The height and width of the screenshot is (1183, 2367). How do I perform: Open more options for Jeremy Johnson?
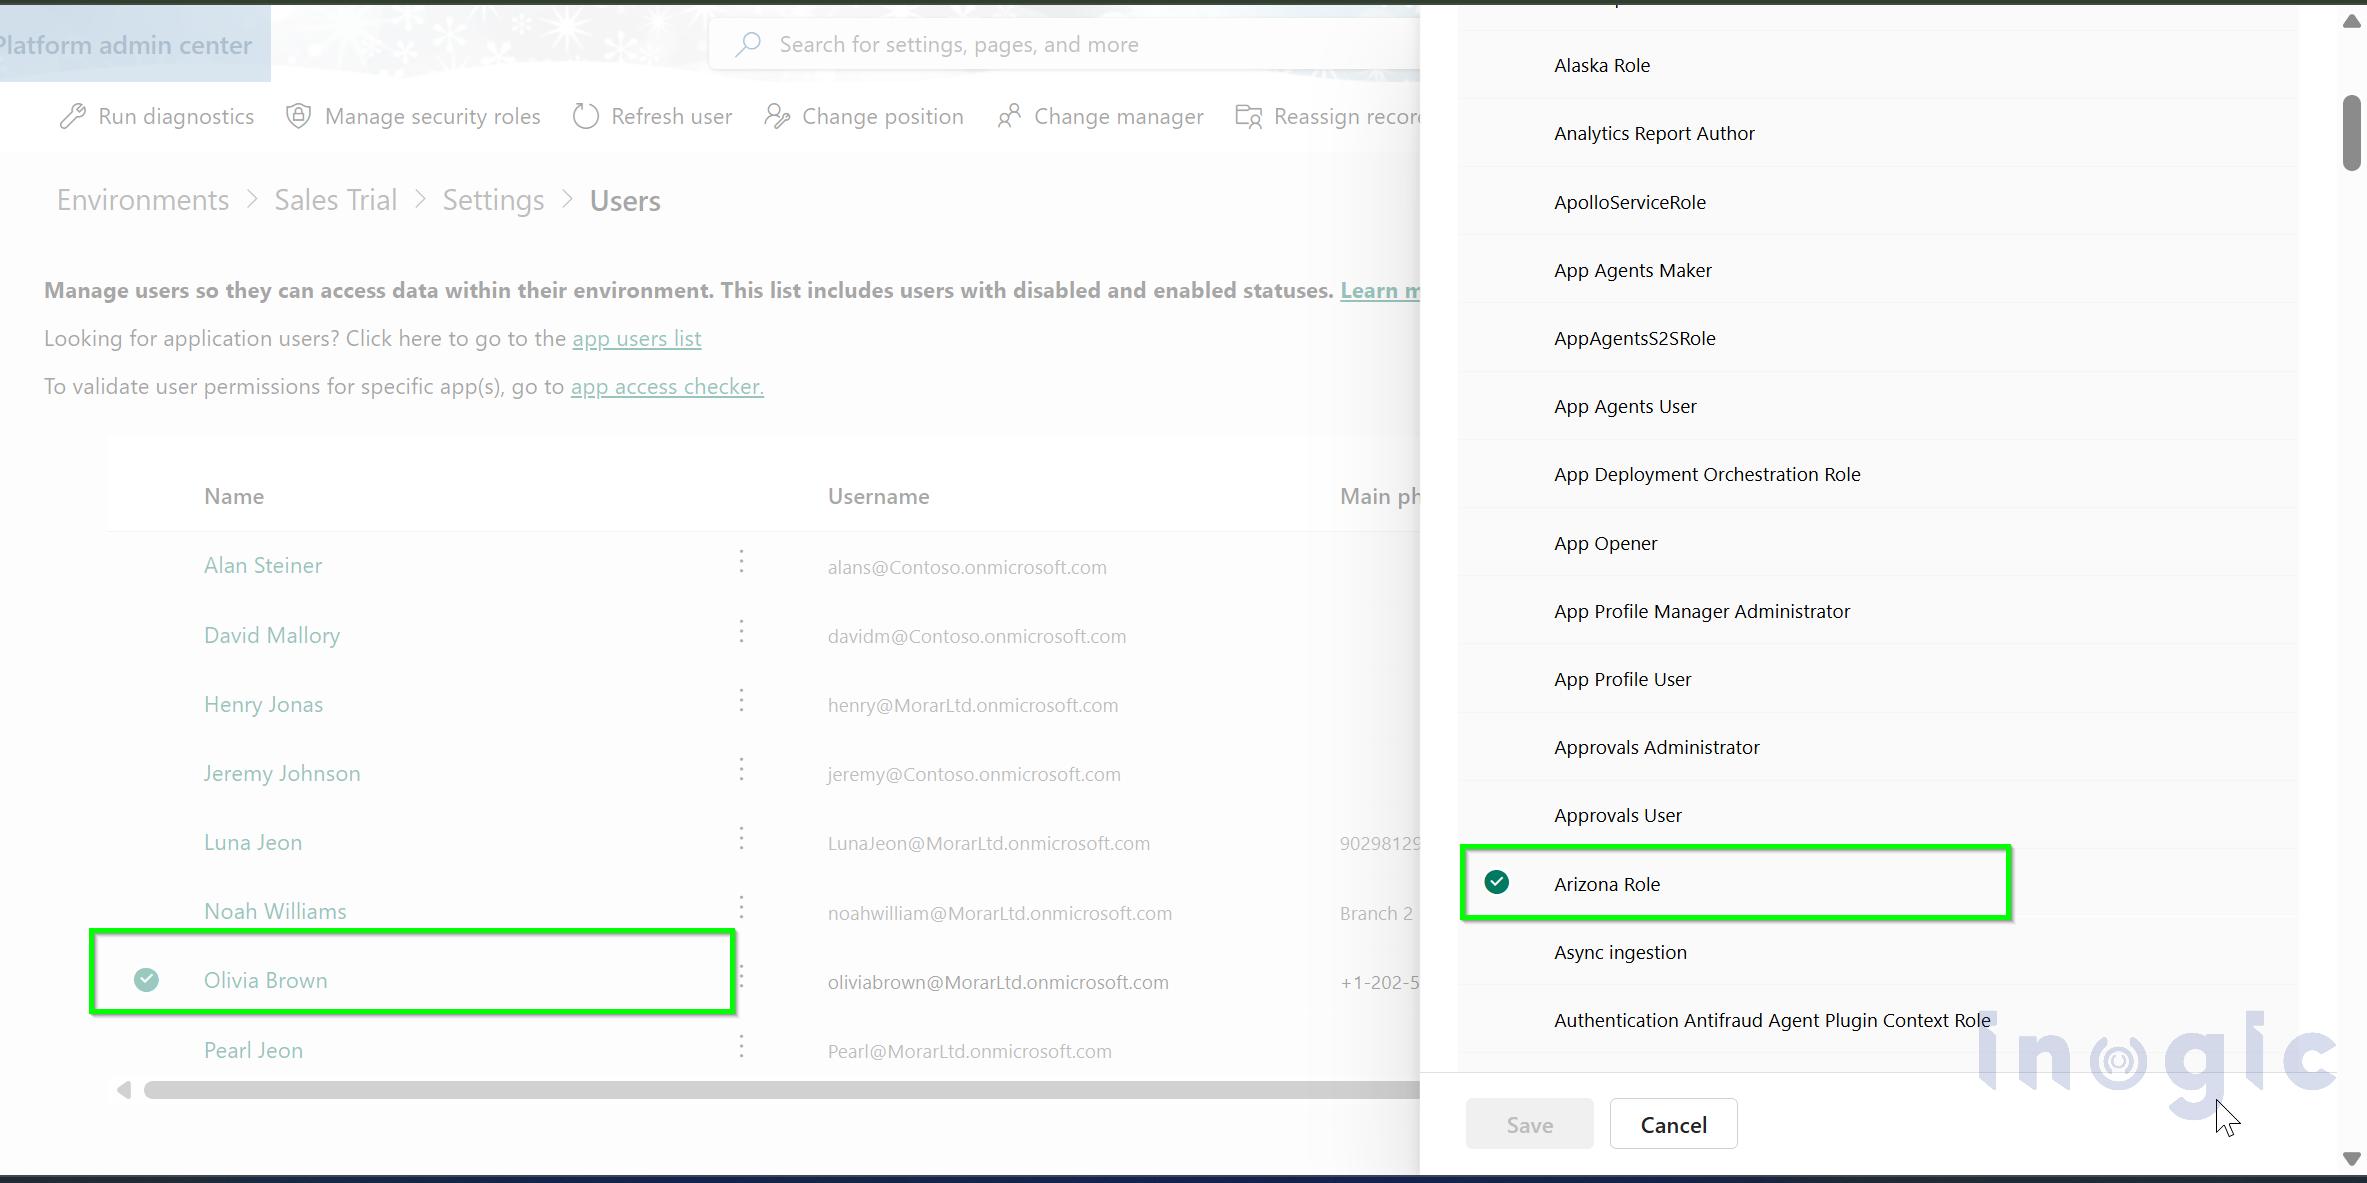click(x=741, y=769)
